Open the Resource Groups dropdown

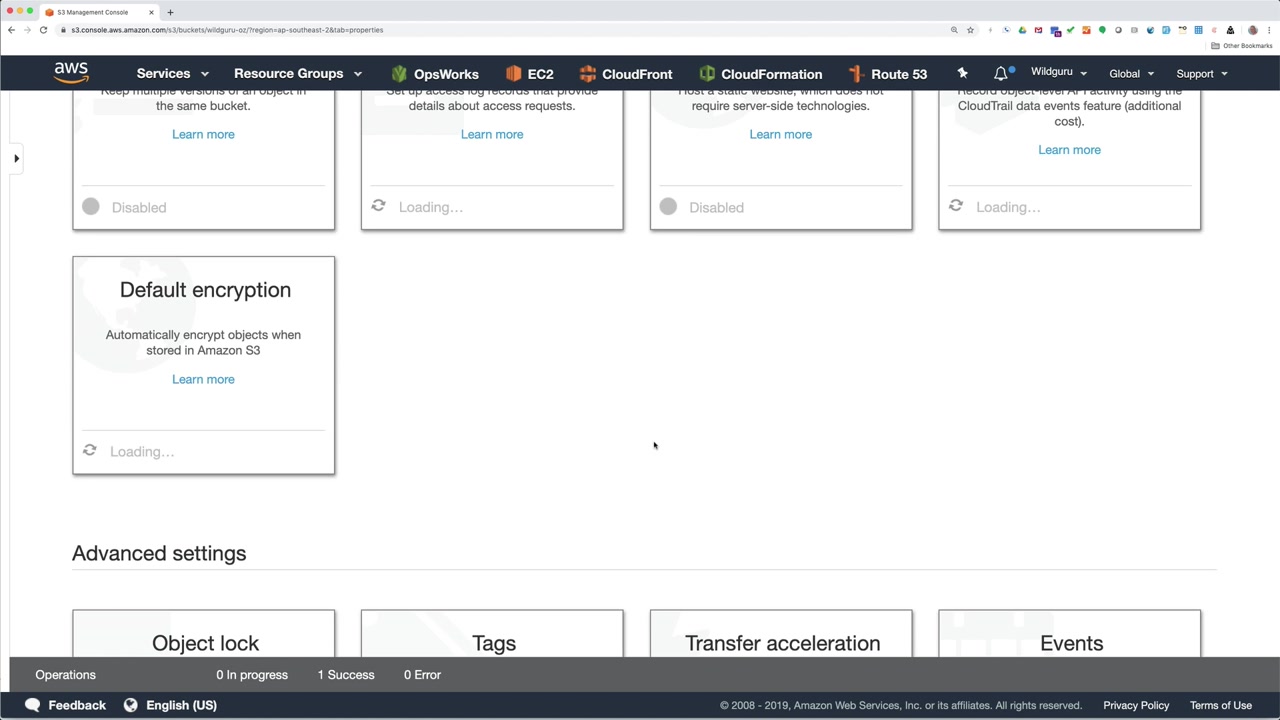(x=298, y=73)
